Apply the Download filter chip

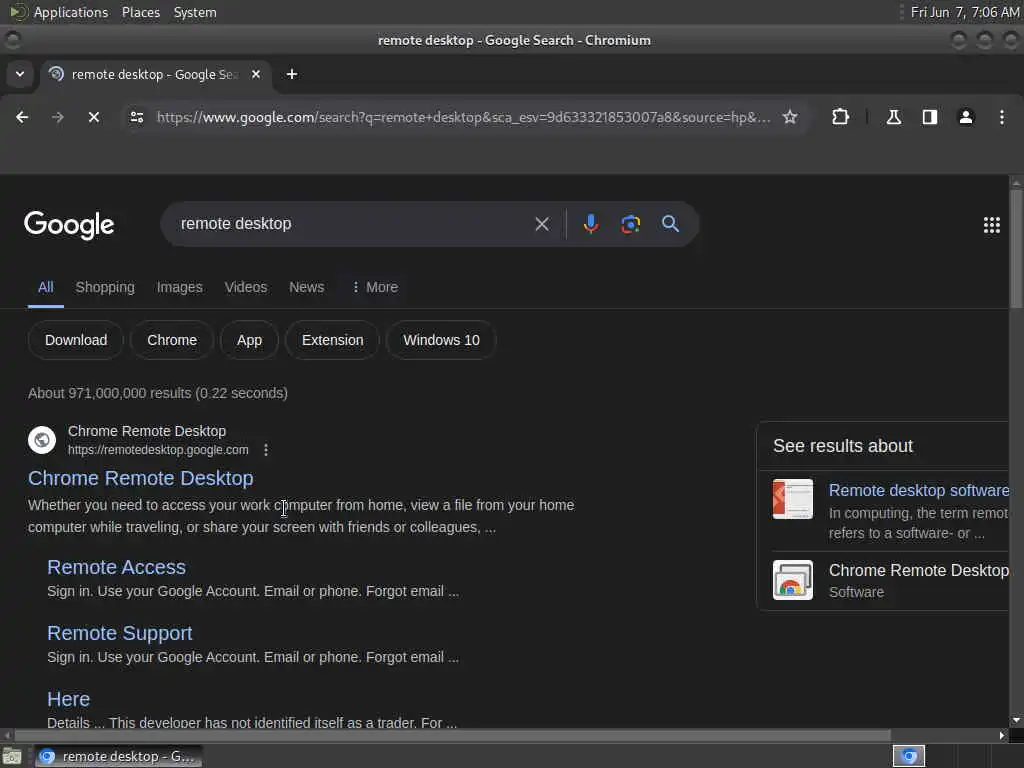76,340
